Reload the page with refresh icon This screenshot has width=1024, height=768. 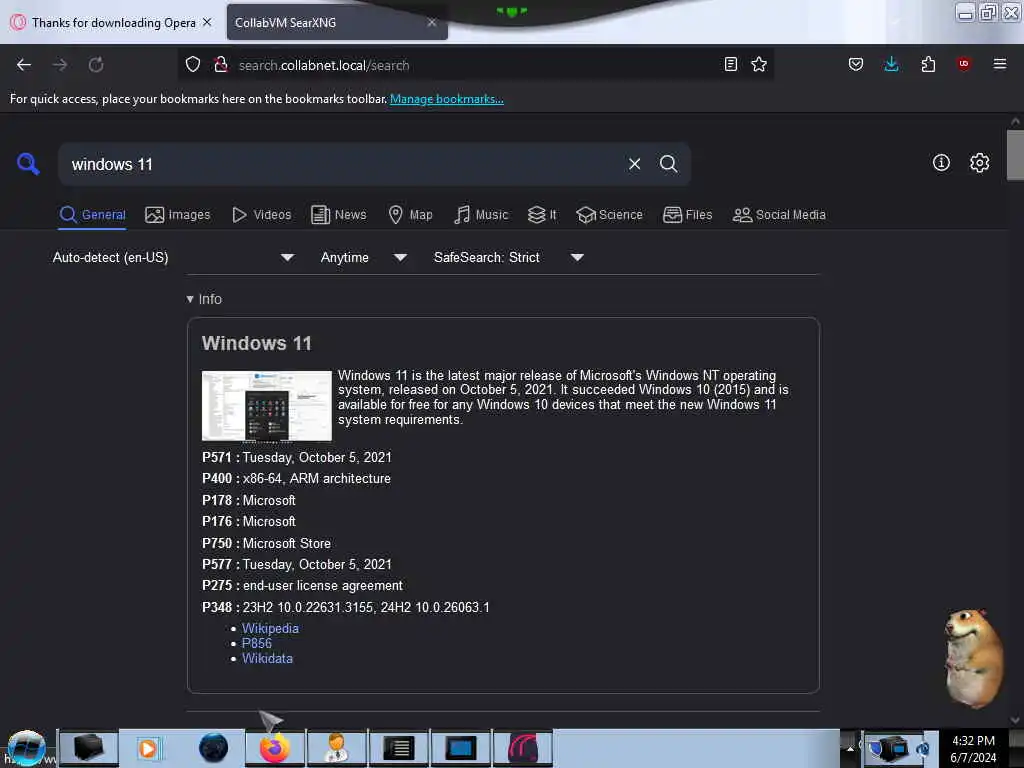[96, 65]
